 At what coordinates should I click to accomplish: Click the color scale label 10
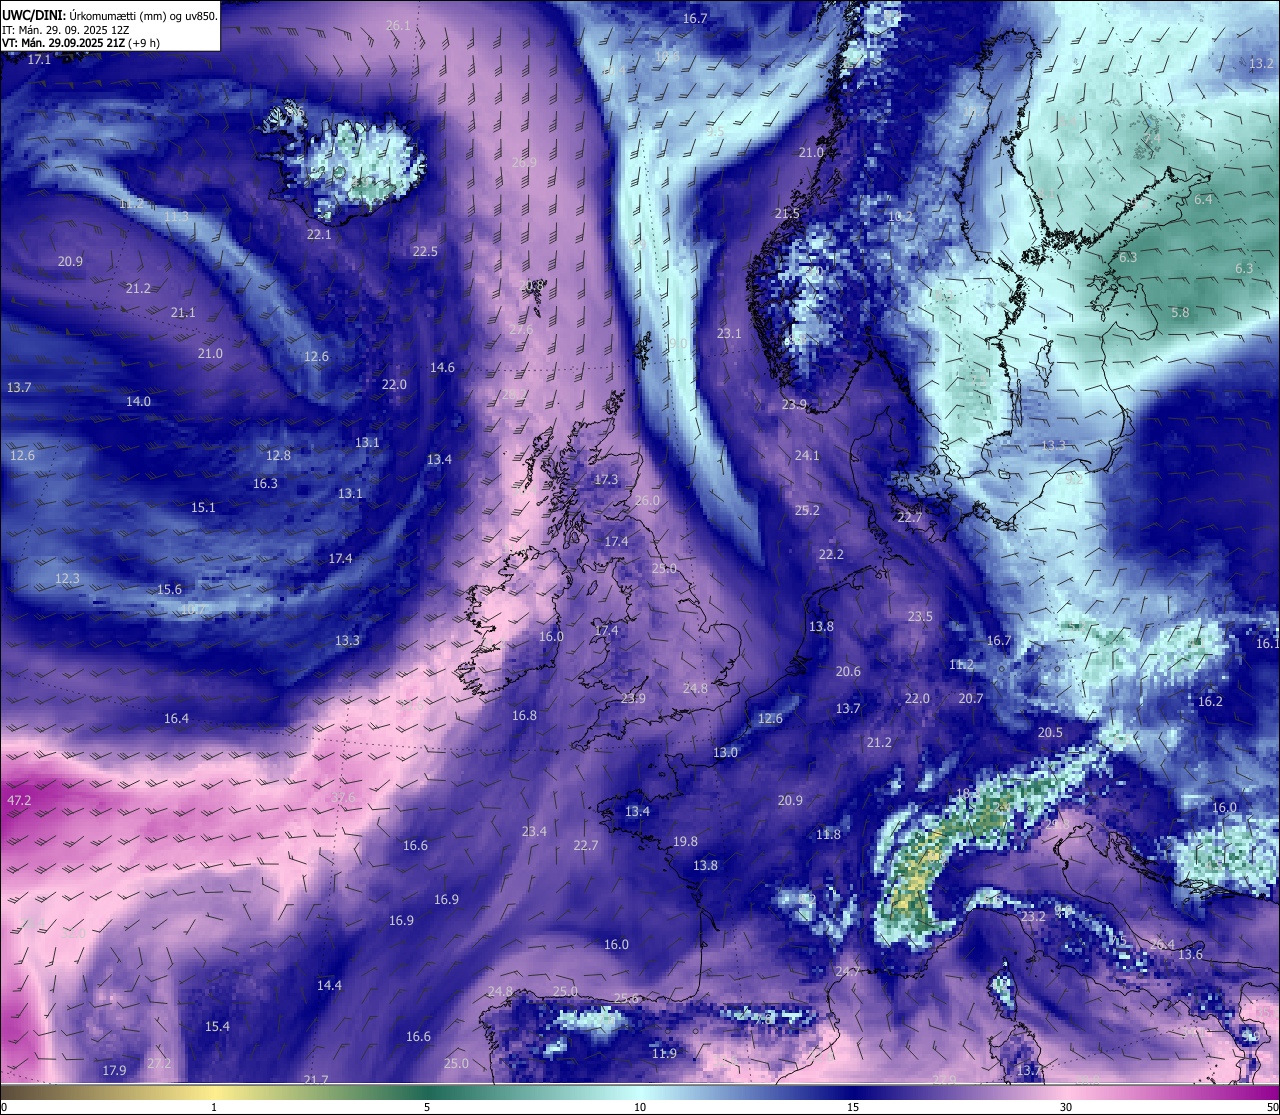pyautogui.click(x=640, y=1107)
